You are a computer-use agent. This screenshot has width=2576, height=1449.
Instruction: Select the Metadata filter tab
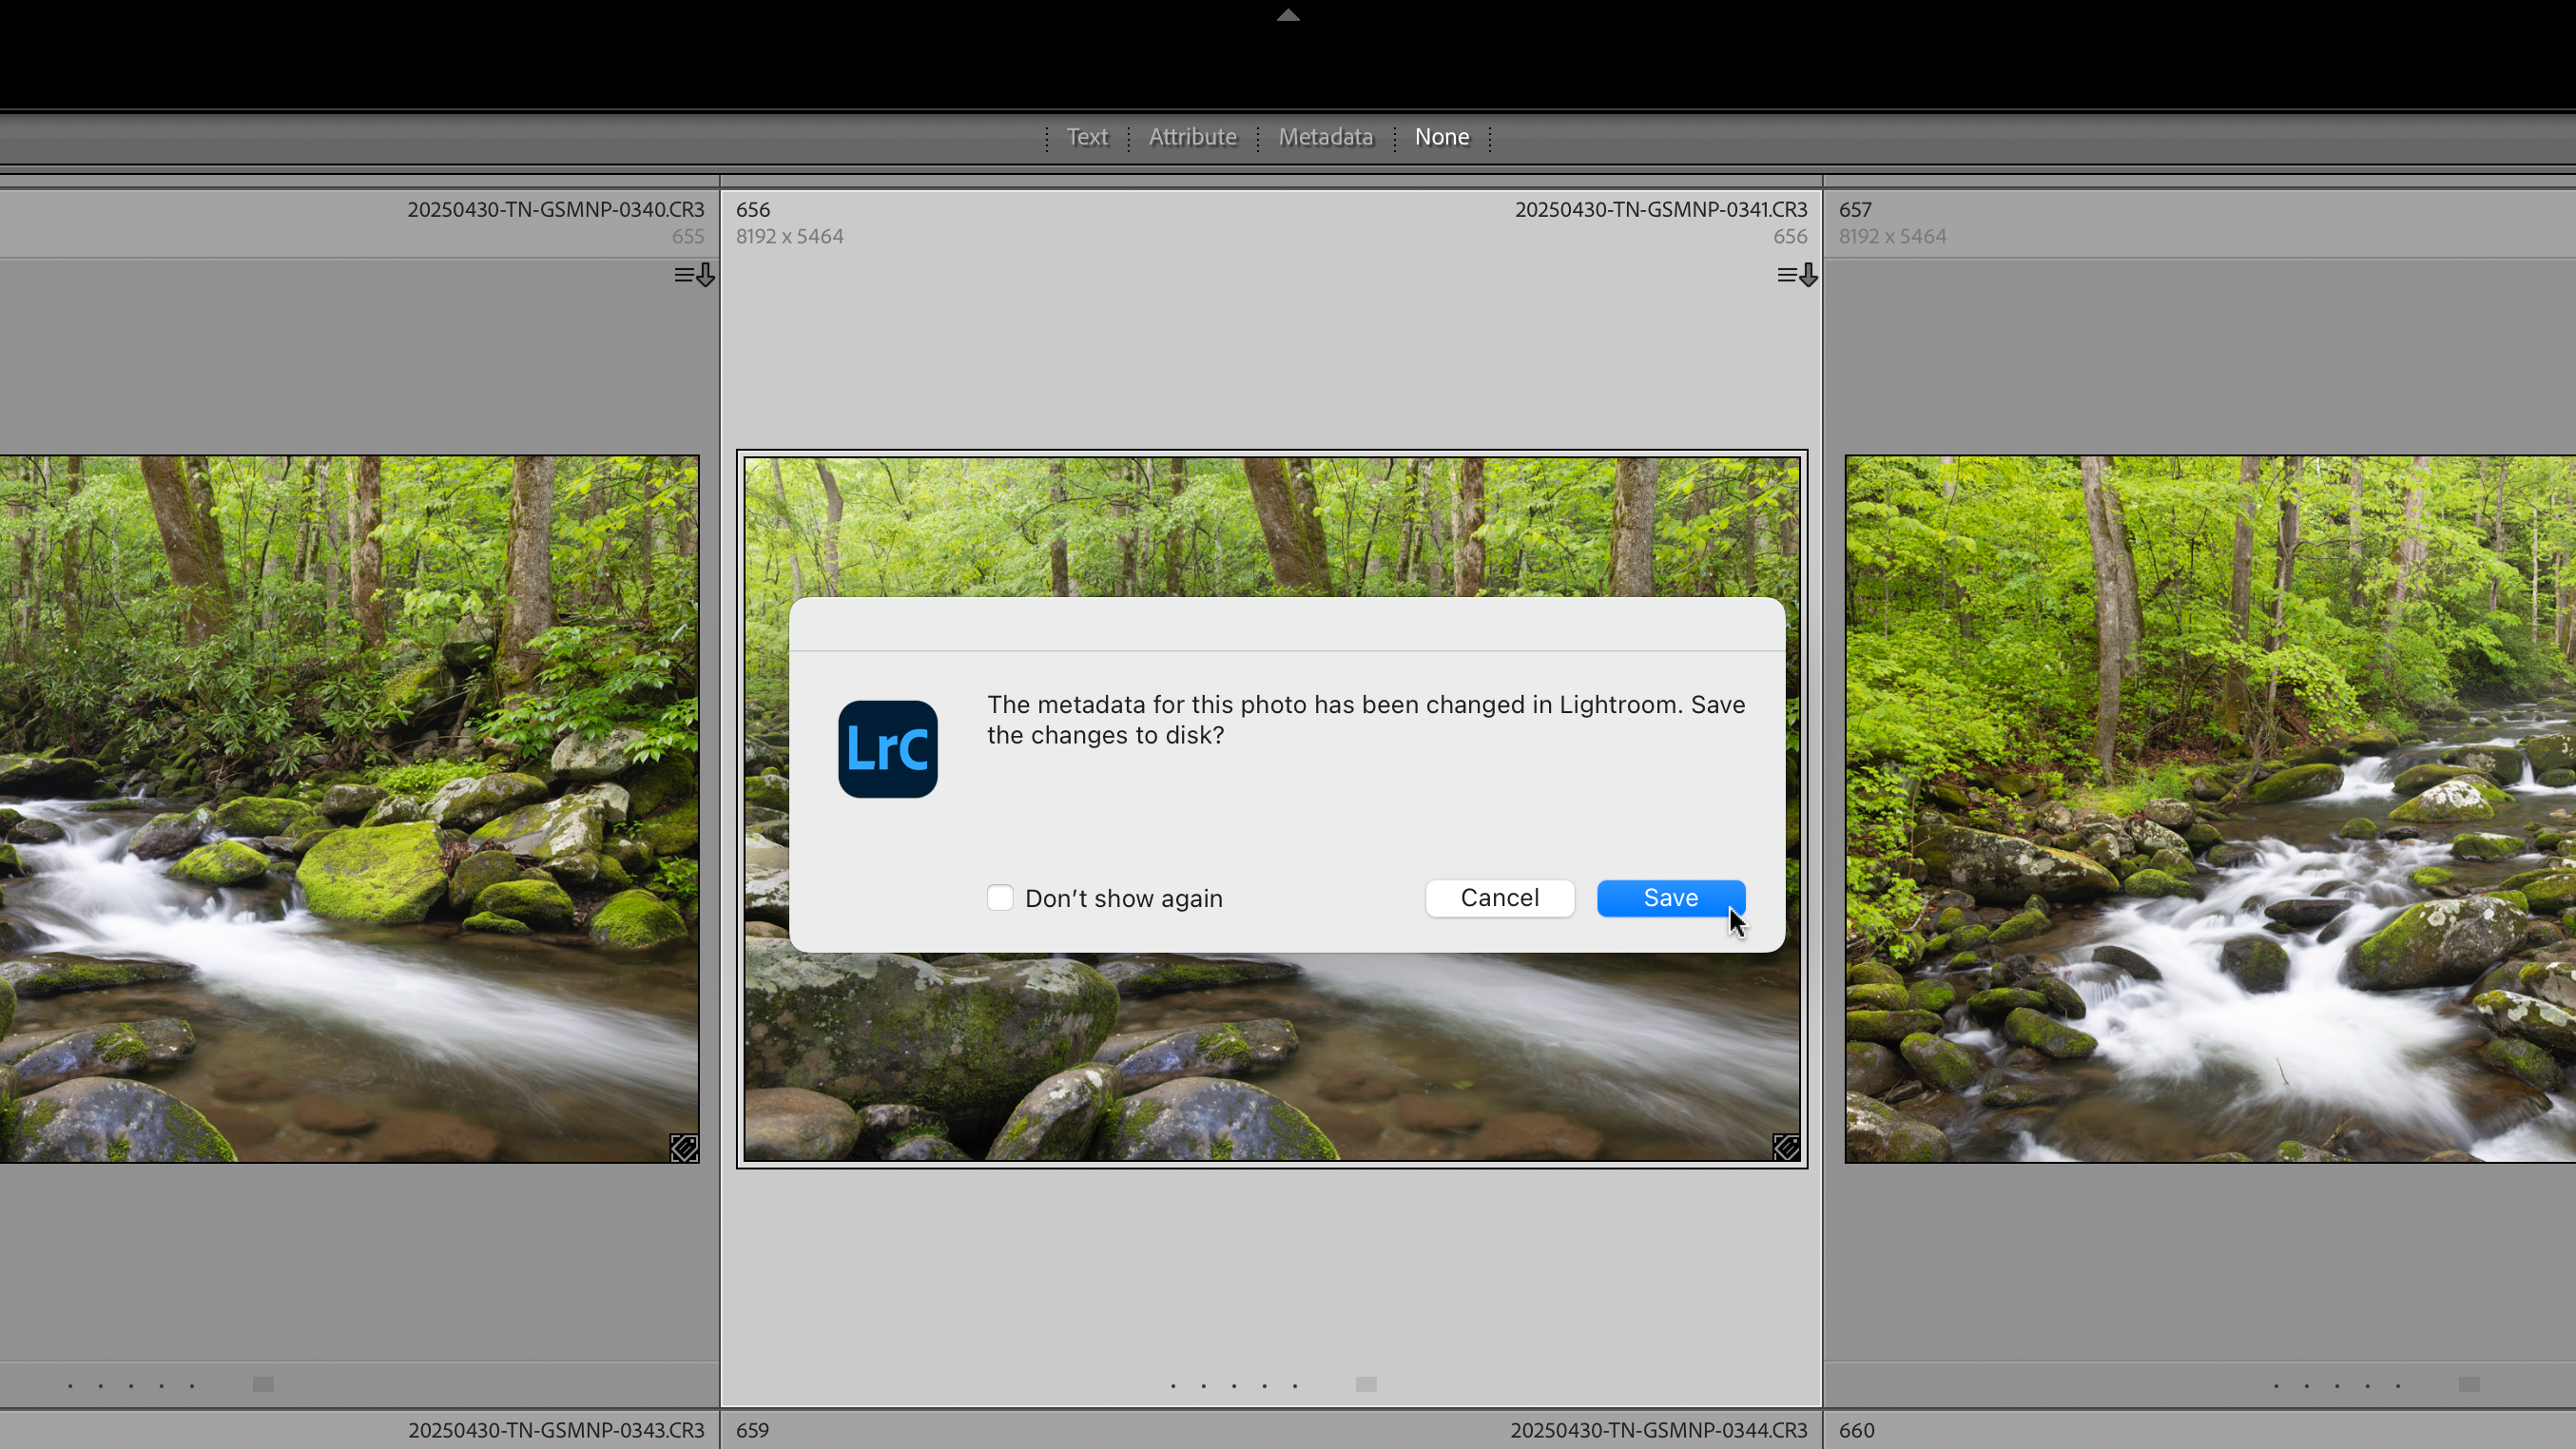click(x=1325, y=137)
